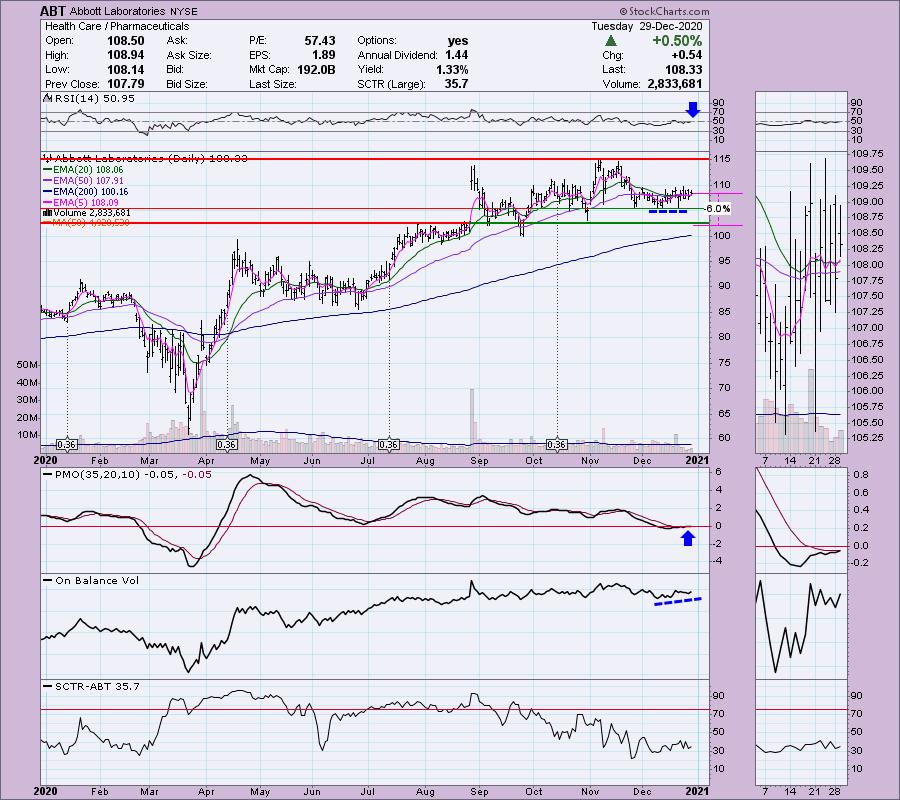
Task: Click the -6.0% annotation label on price chart
Action: pos(717,209)
